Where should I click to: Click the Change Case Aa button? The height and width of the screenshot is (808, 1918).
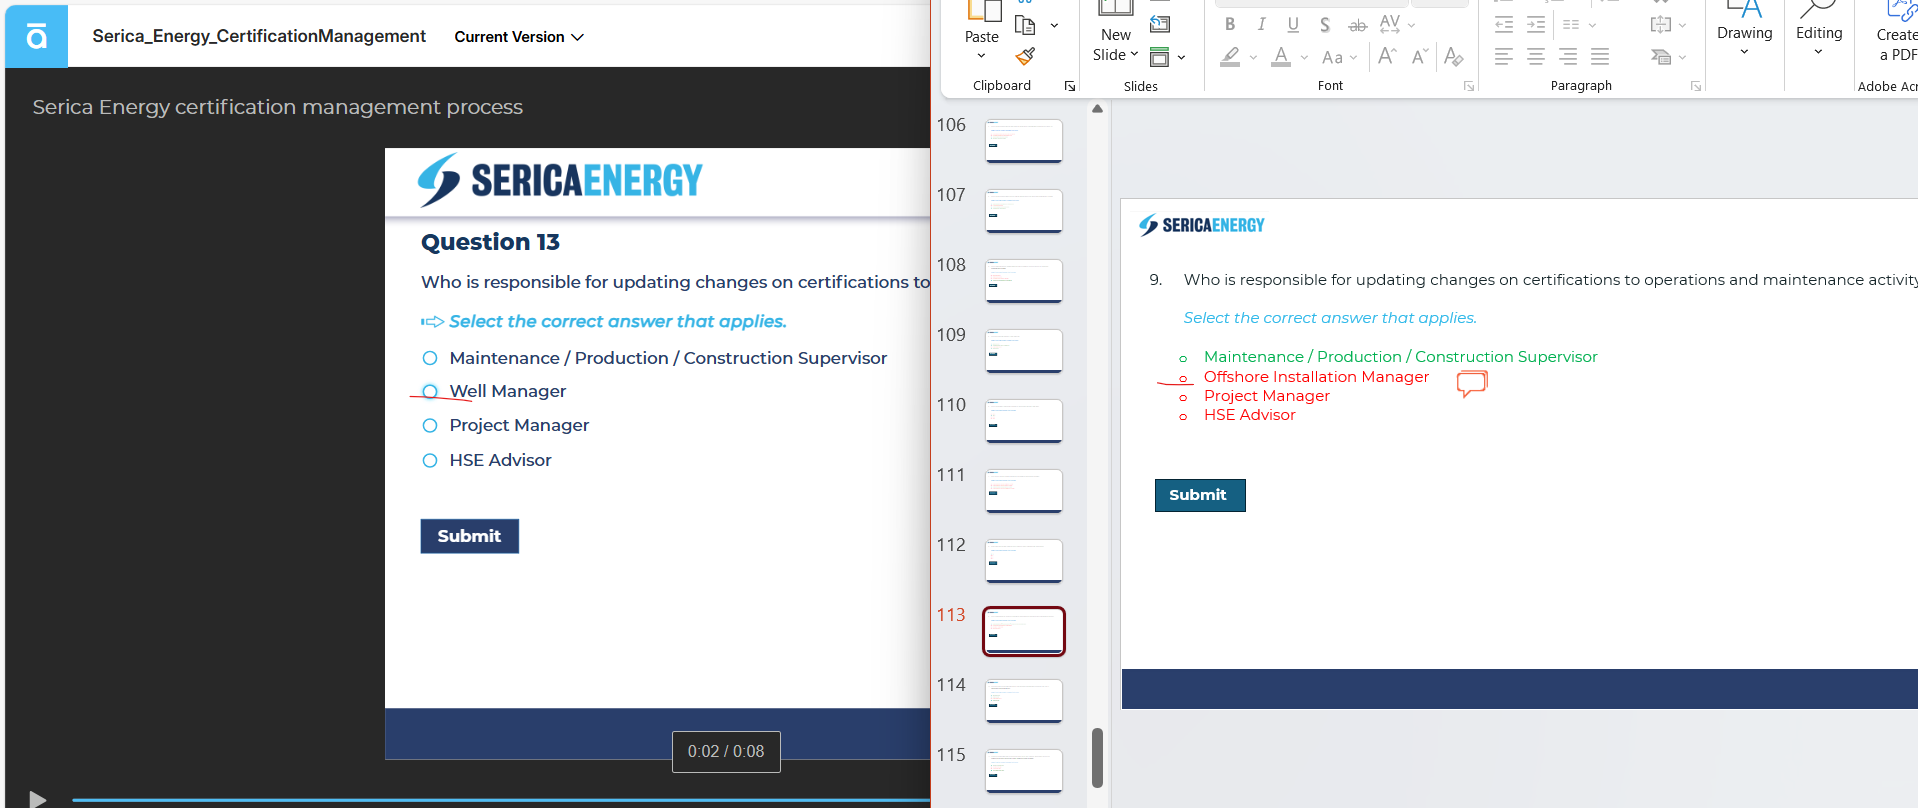pos(1332,57)
